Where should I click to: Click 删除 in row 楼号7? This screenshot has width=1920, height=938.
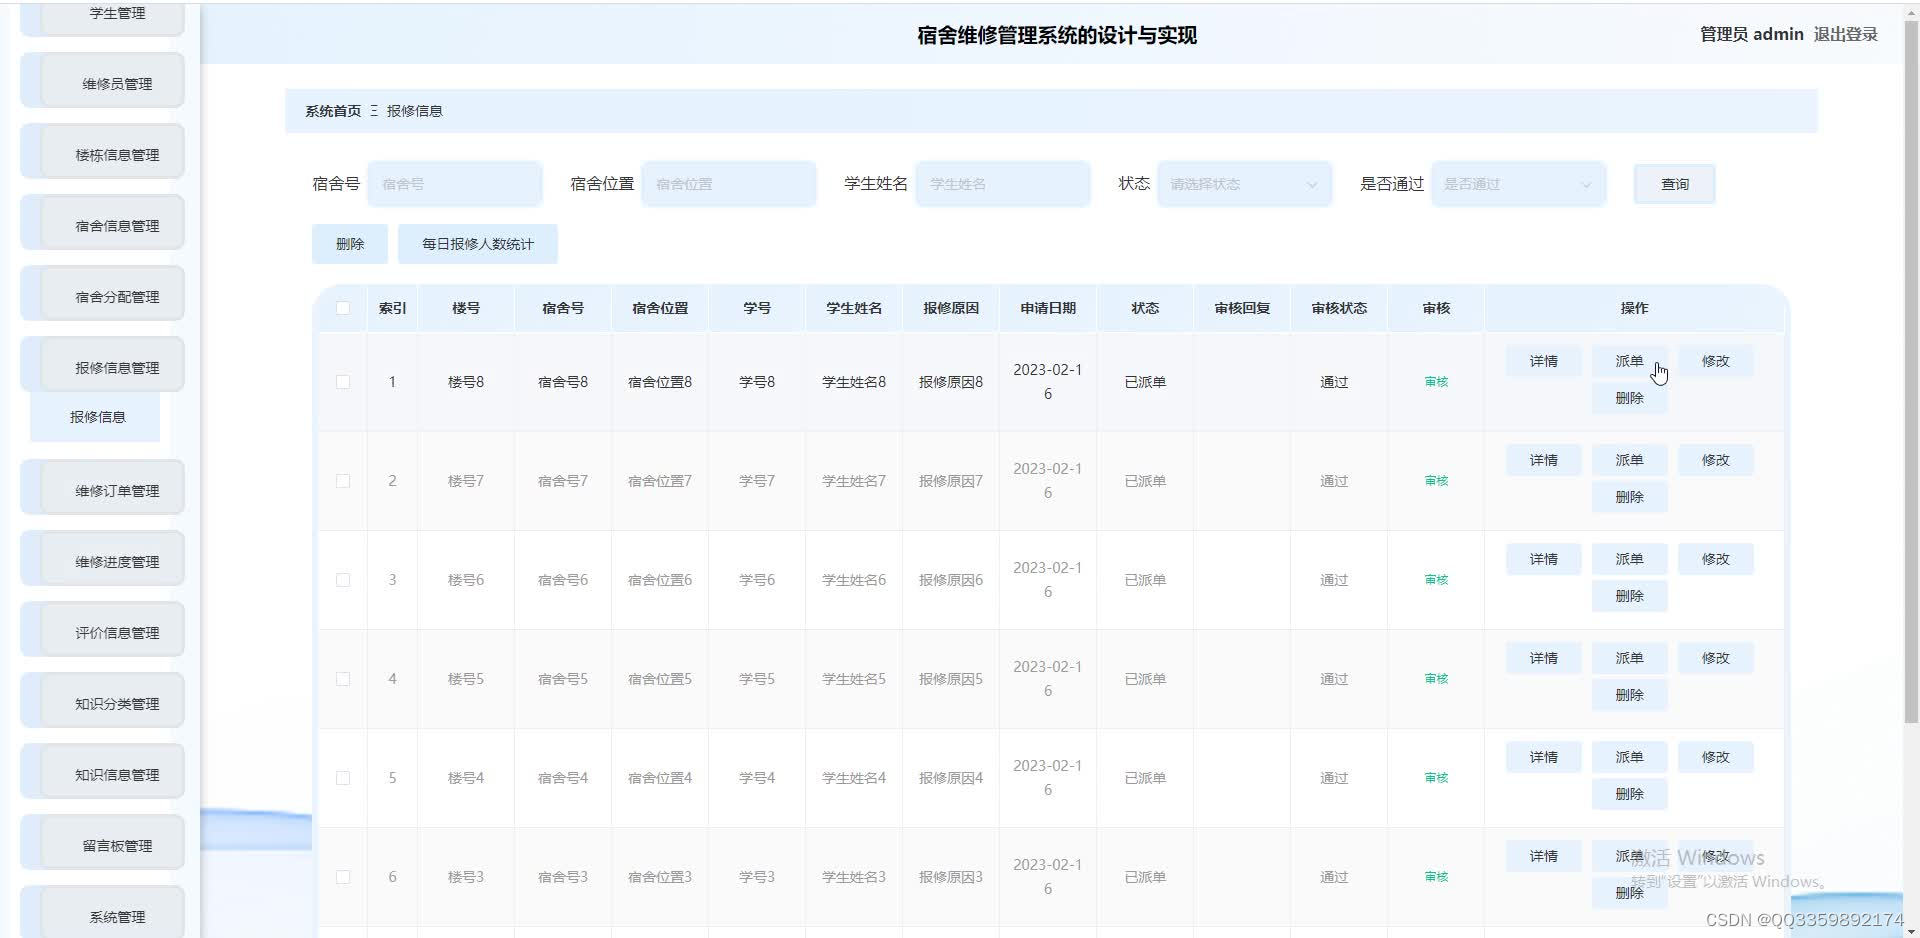(1629, 497)
